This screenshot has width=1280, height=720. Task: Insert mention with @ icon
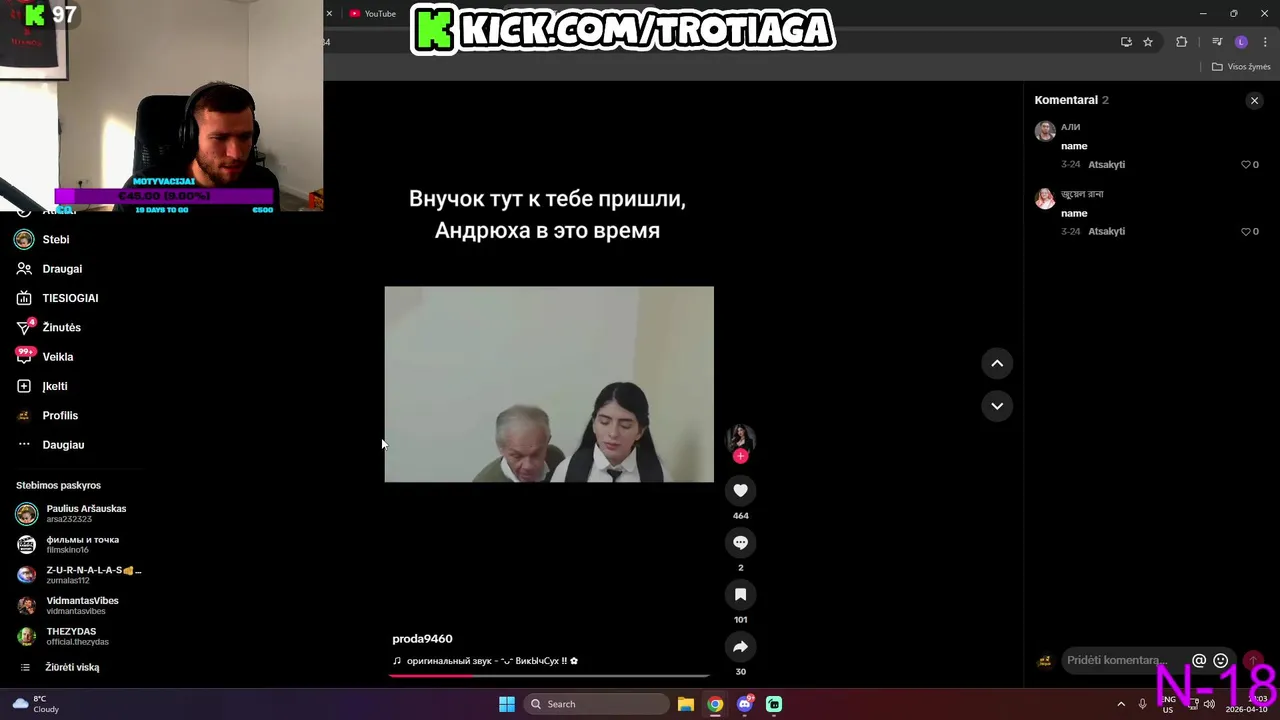(x=1199, y=660)
